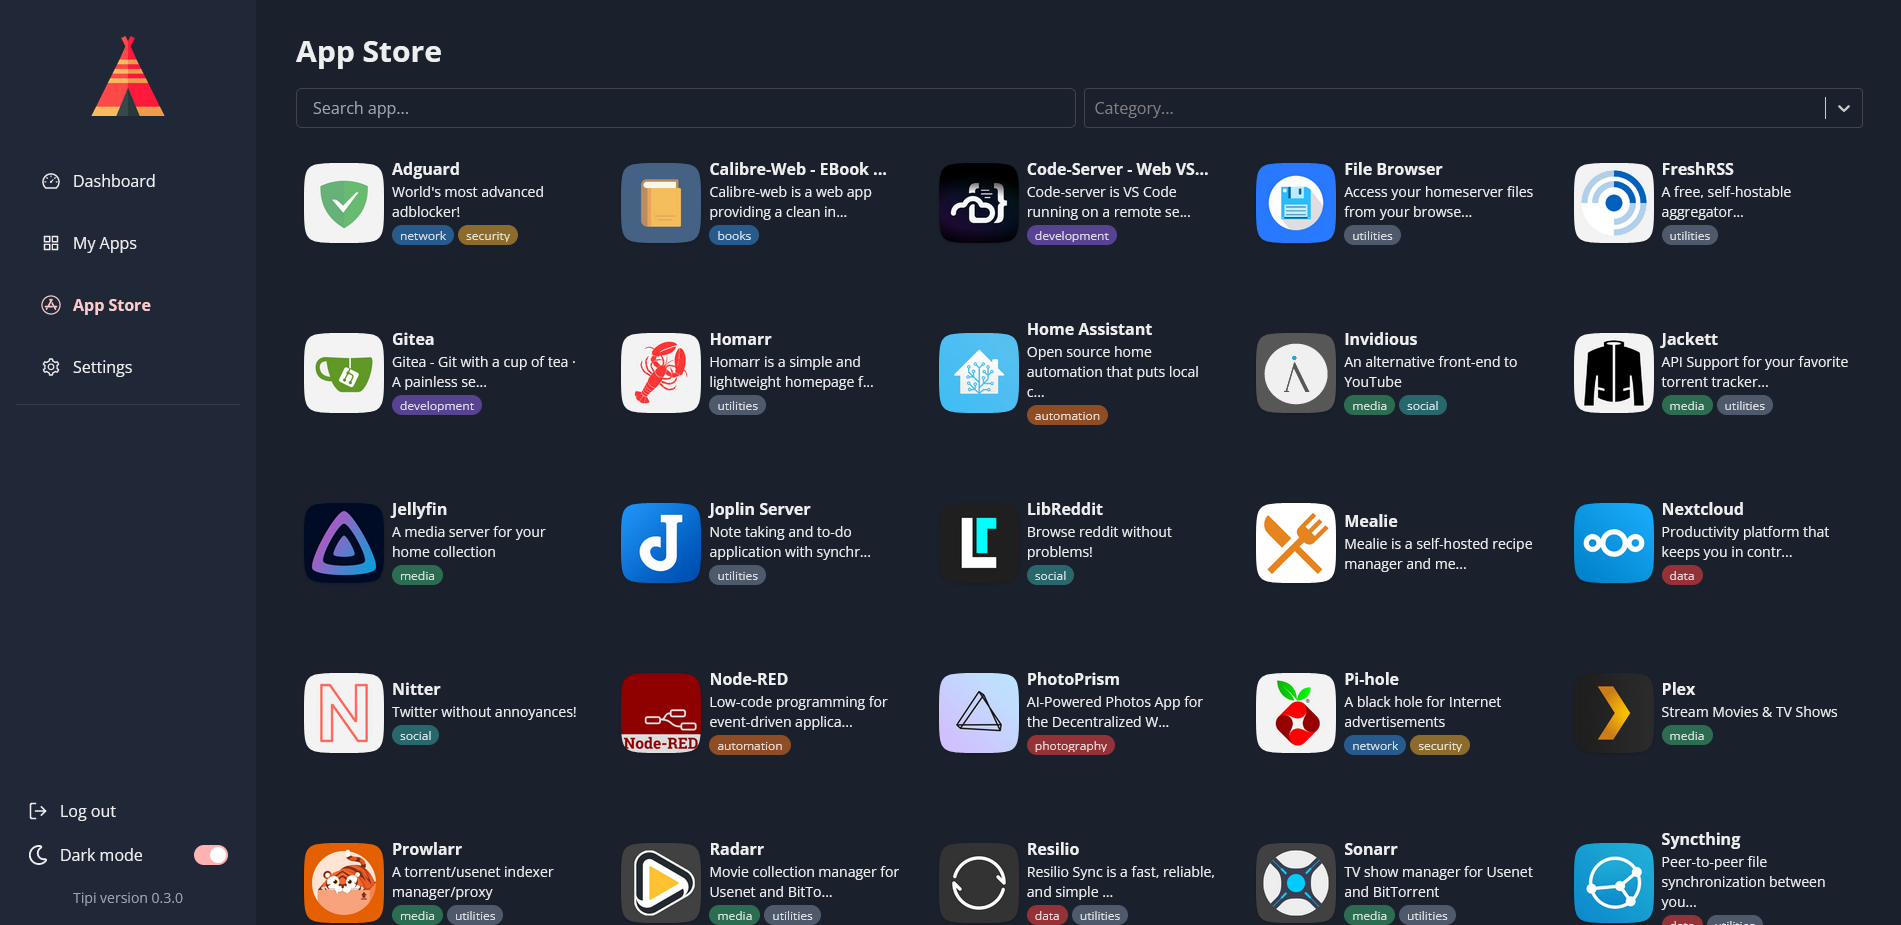Screen dimensions: 1901x925
Task: Click the development tag on Code-Server
Action: 1071,236
